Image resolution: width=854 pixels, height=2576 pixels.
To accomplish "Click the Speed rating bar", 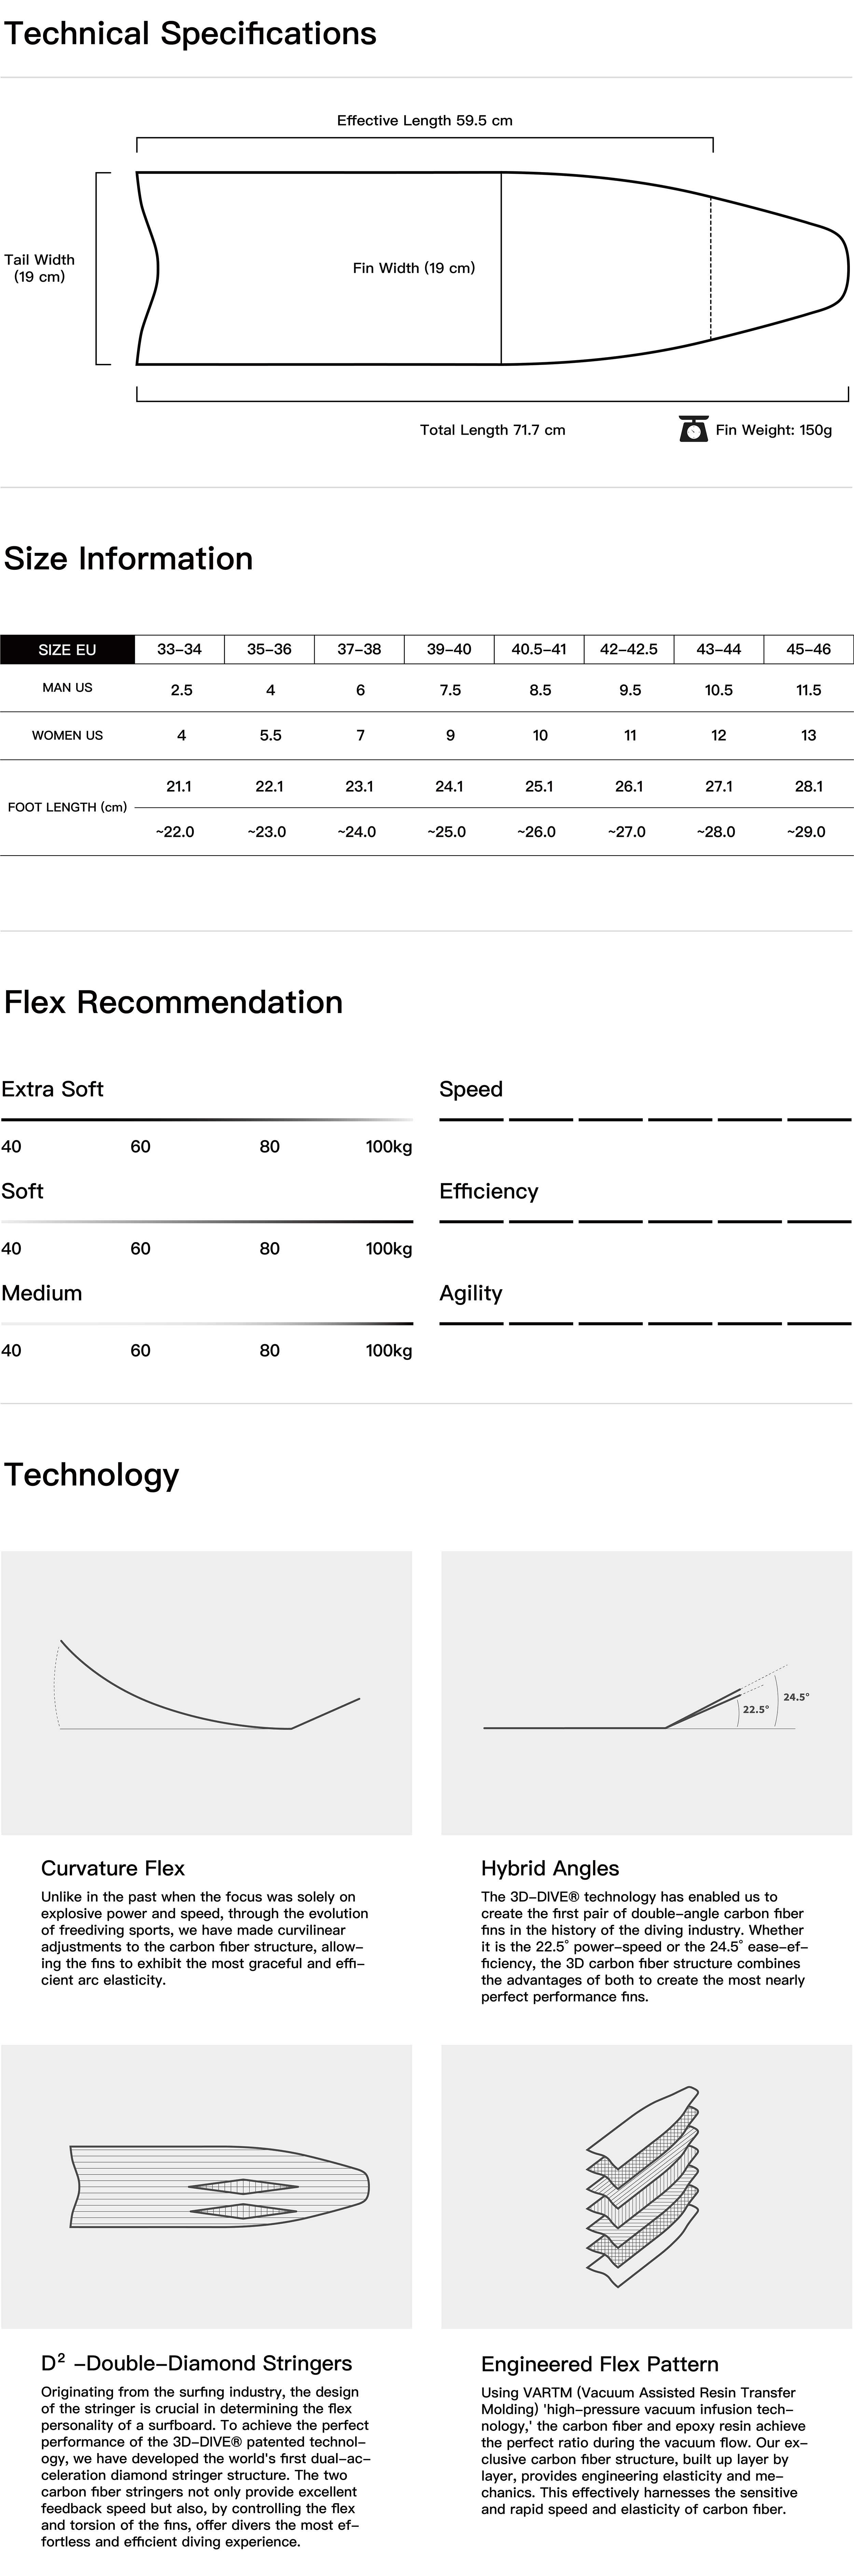I will tap(645, 1120).
